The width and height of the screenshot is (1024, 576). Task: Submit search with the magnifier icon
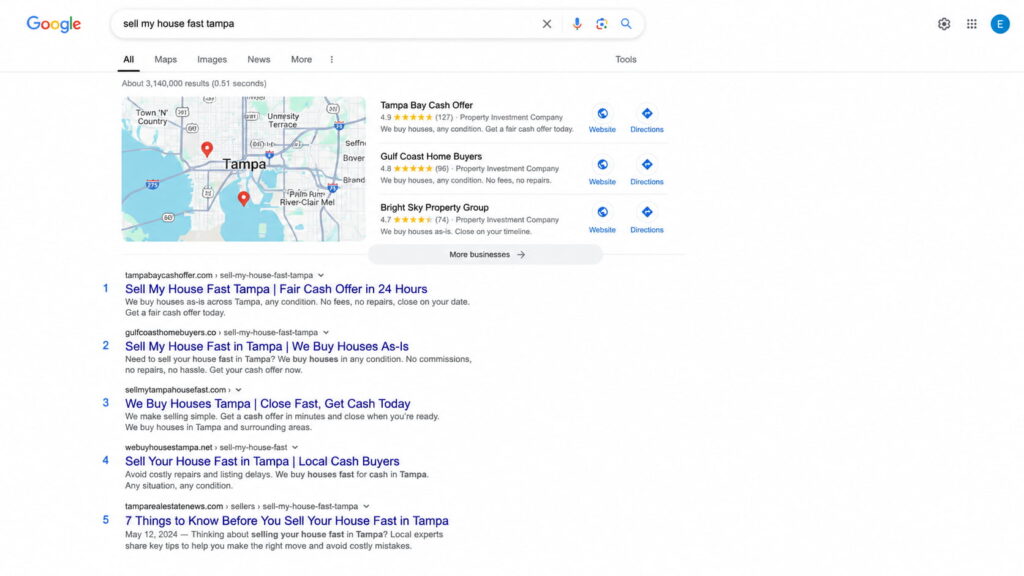pyautogui.click(x=626, y=24)
